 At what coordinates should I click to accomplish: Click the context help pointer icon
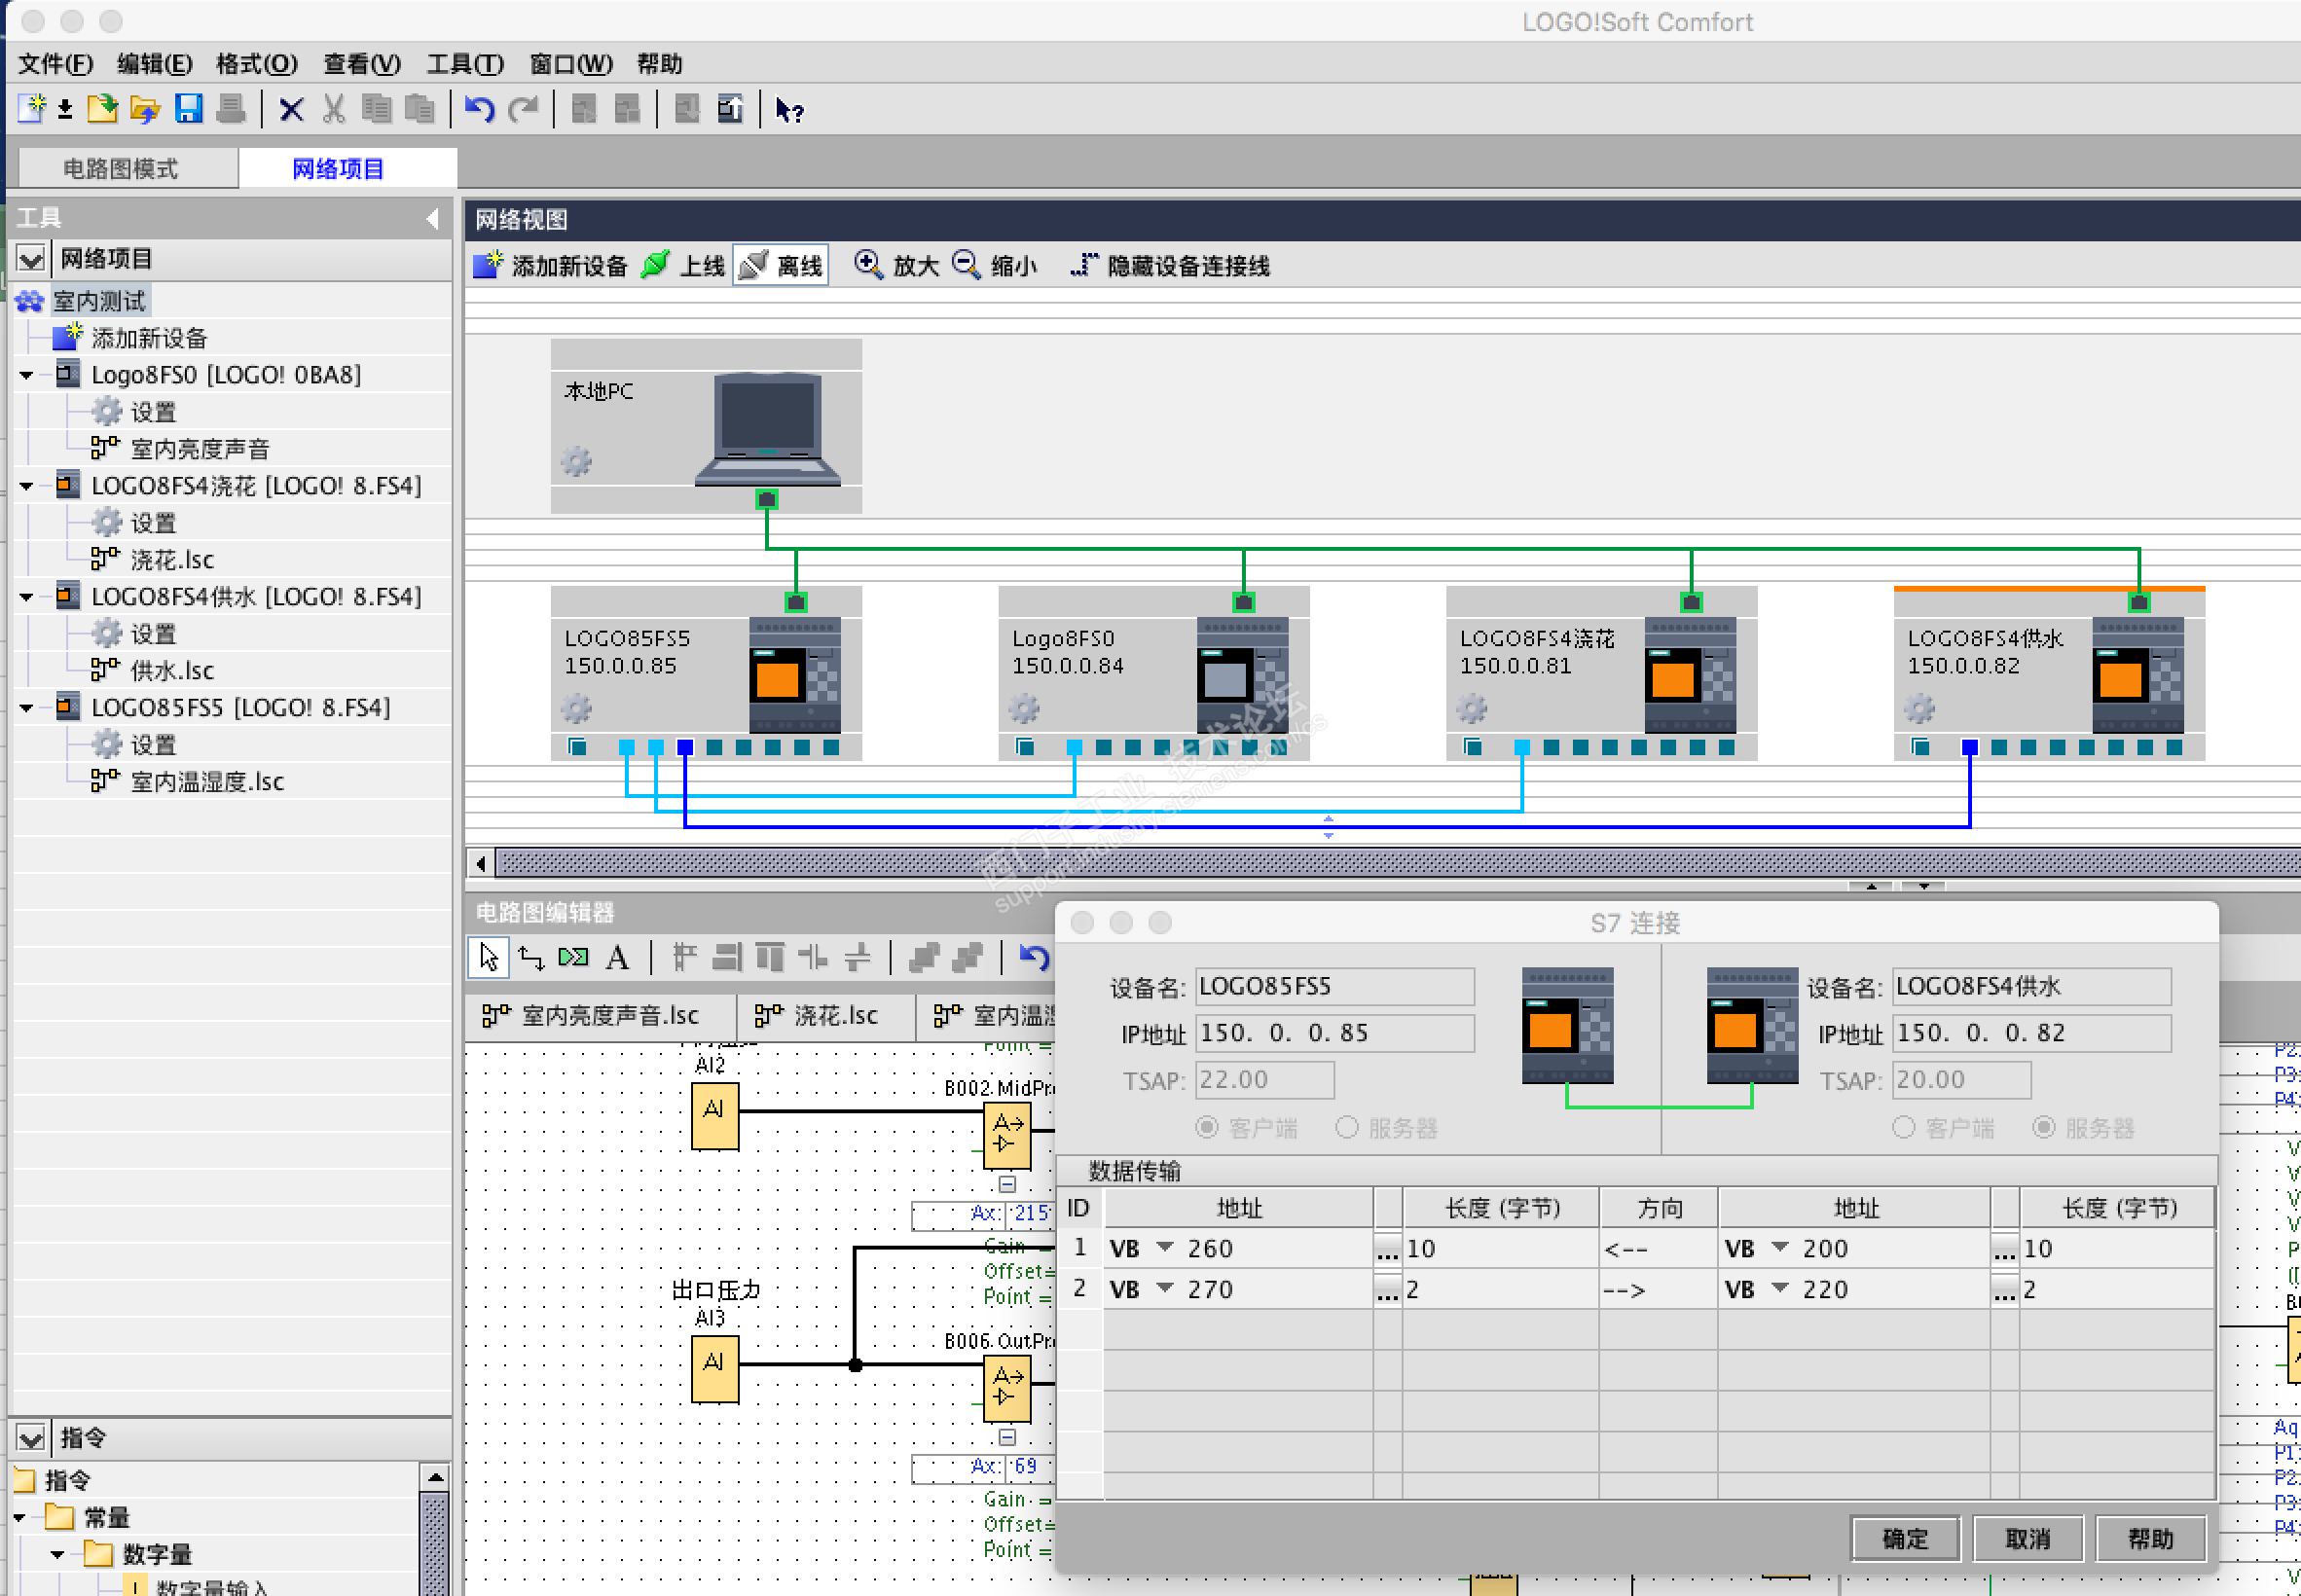click(789, 110)
